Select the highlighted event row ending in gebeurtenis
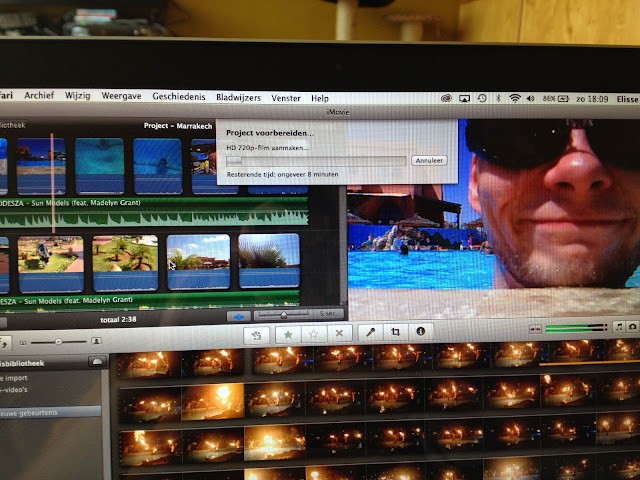This screenshot has height=480, width=640. [50, 412]
